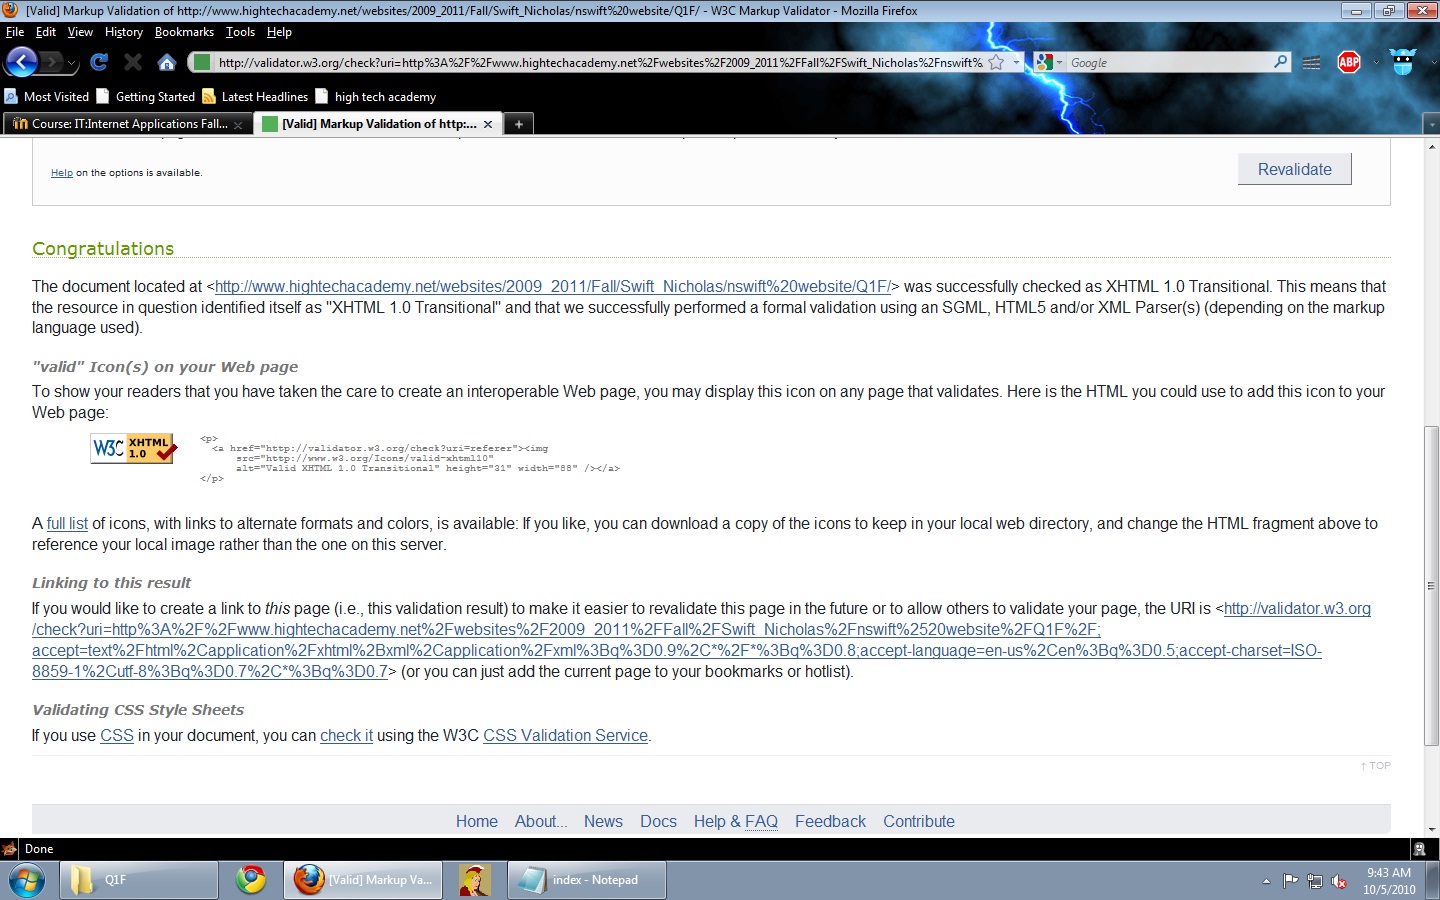The height and width of the screenshot is (900, 1440).
Task: Focus the Google search field
Action: (1168, 62)
